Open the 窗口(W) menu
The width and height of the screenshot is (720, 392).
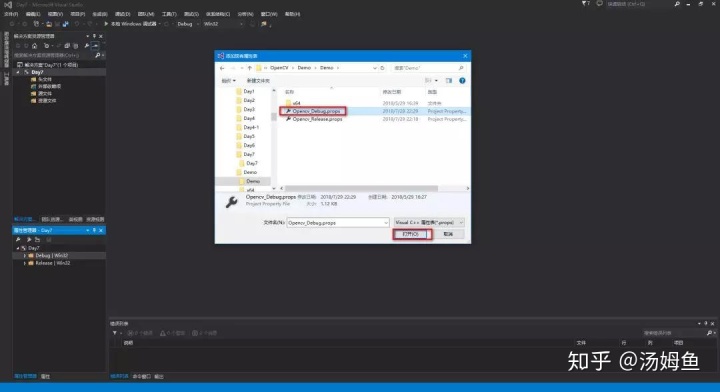(269, 14)
